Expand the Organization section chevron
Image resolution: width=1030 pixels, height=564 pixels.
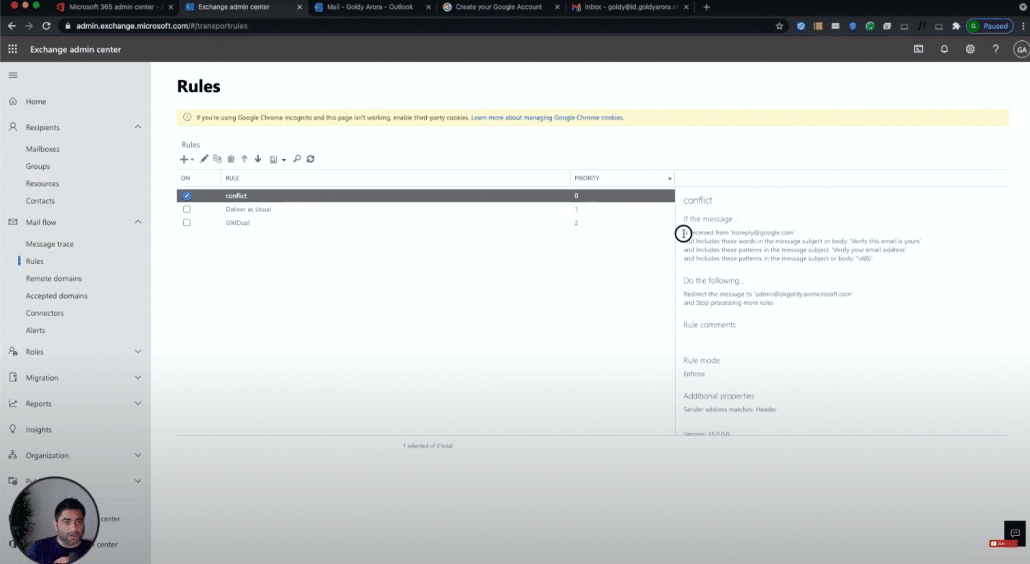tap(138, 455)
